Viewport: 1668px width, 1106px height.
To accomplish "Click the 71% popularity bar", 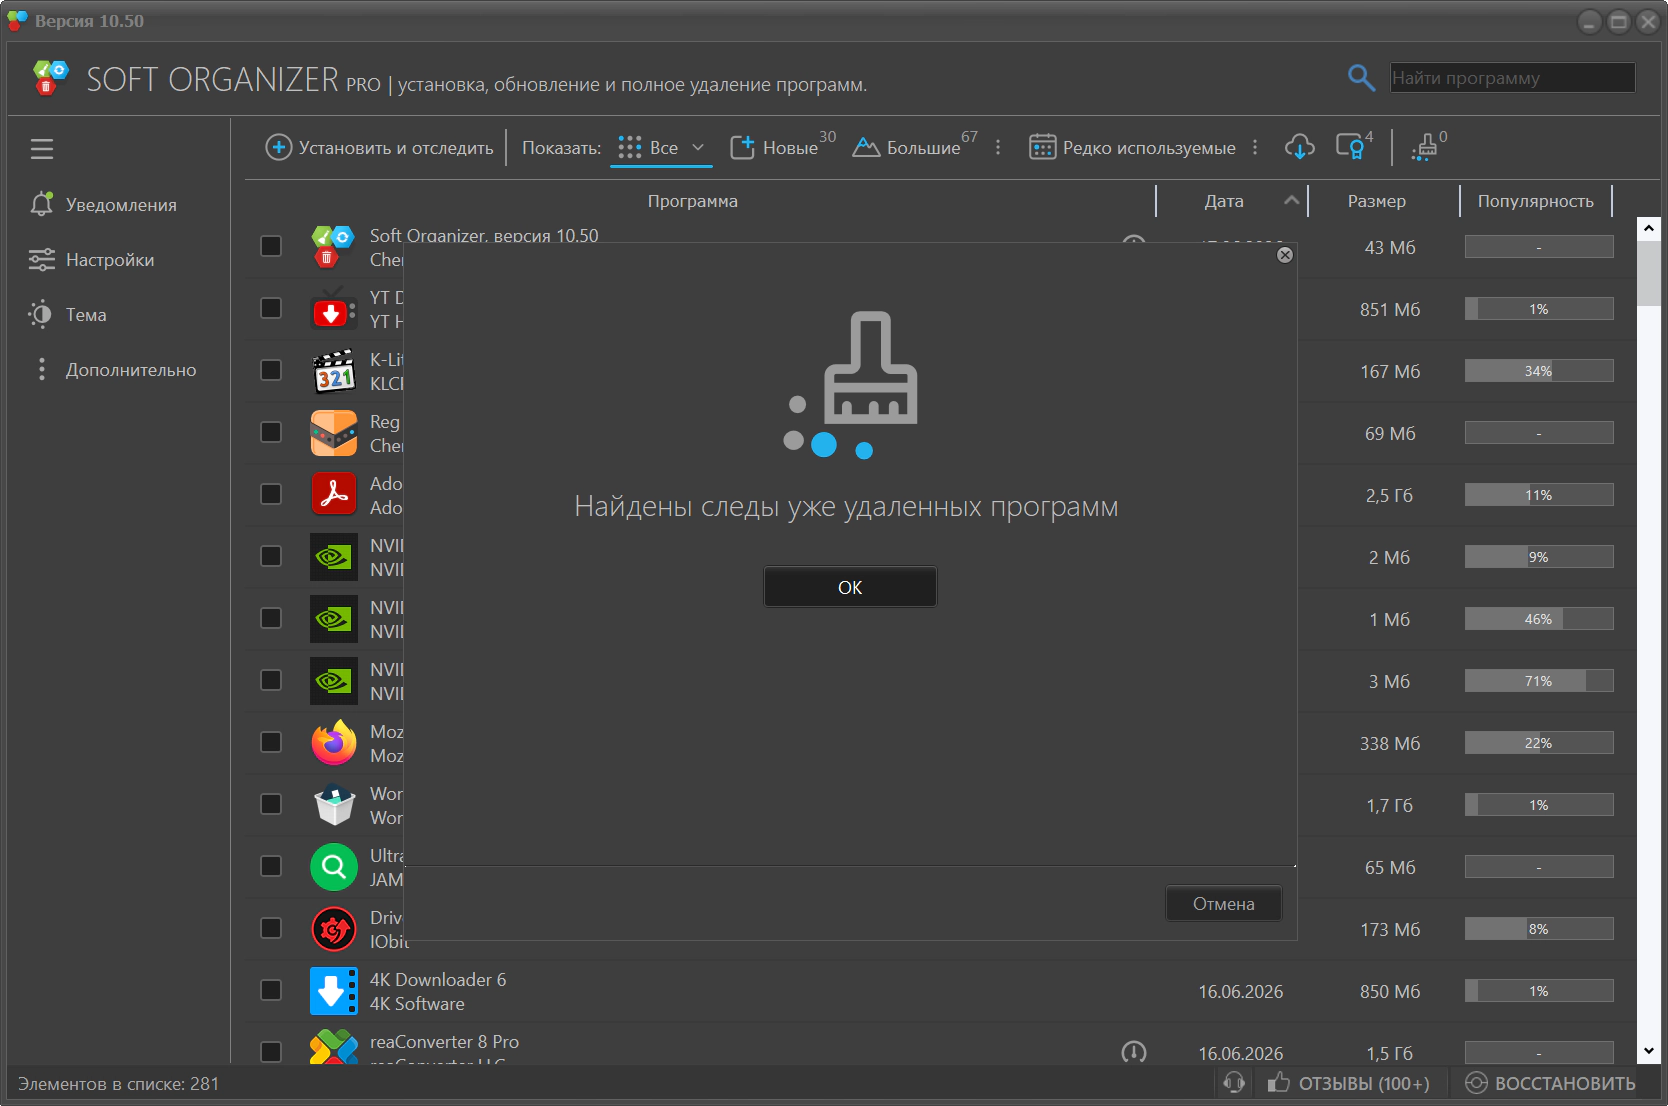I will pos(1539,681).
